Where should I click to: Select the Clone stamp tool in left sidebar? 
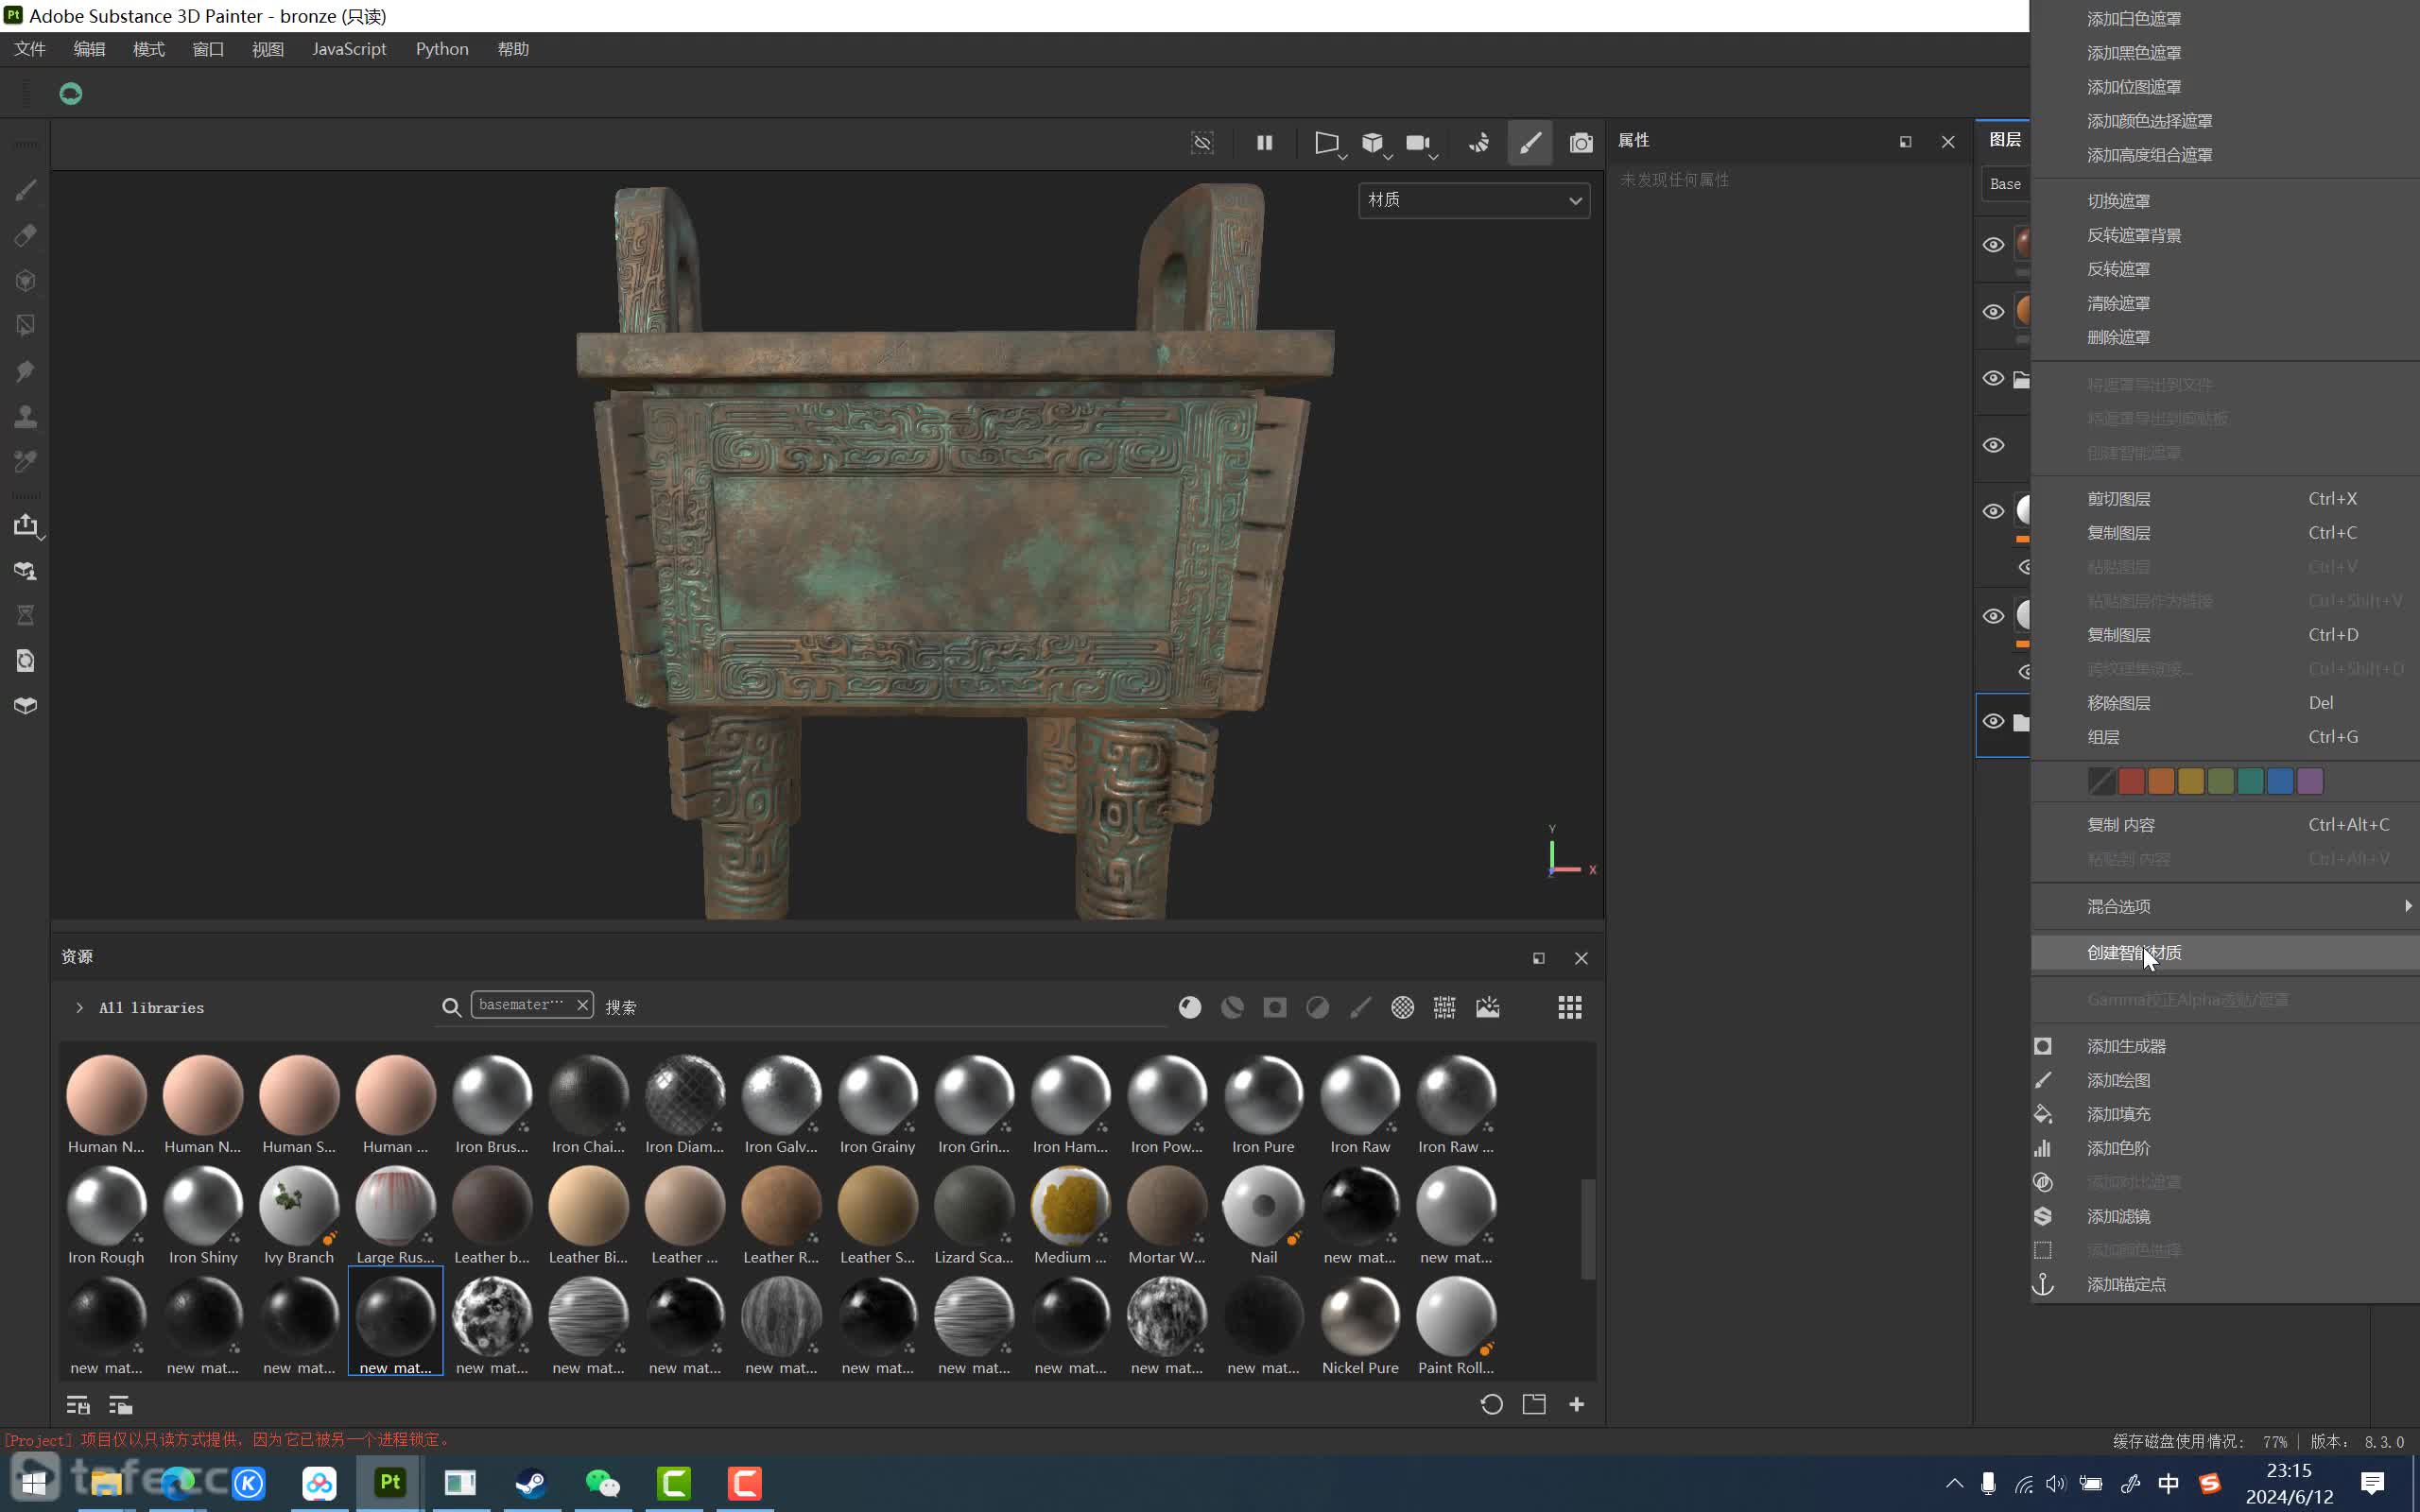point(26,416)
